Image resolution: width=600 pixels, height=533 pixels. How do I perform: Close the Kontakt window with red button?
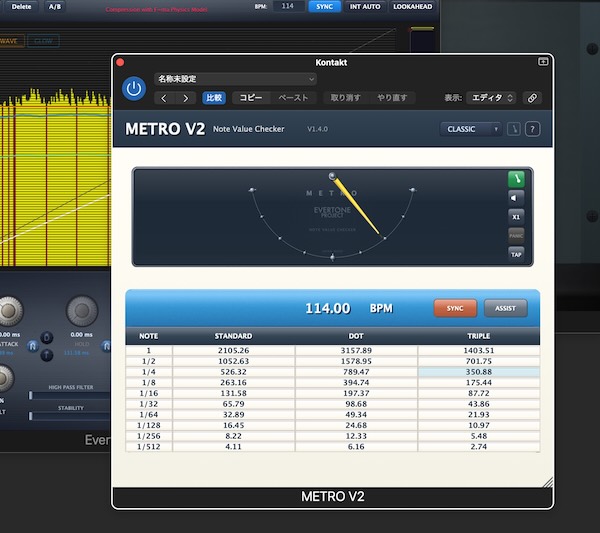pos(120,62)
